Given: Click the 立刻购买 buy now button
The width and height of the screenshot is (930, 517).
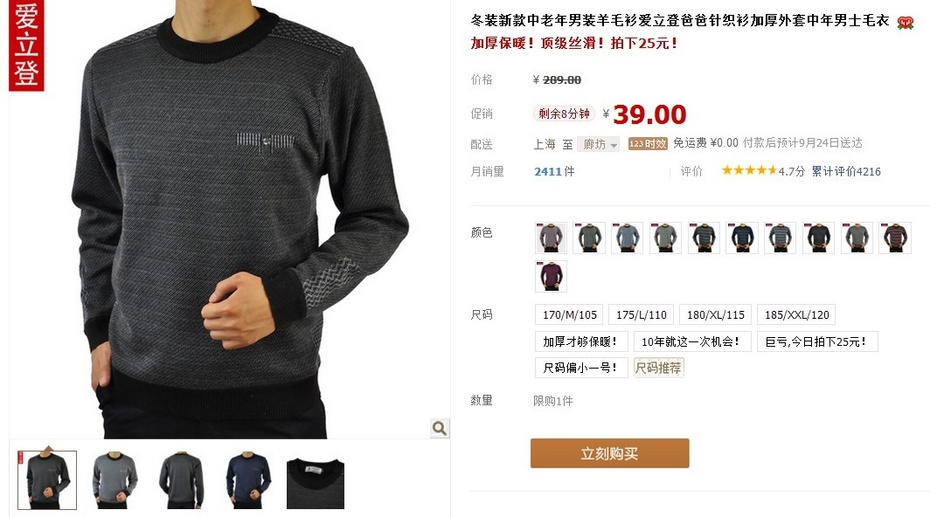Looking at the screenshot, I should pyautogui.click(x=610, y=454).
